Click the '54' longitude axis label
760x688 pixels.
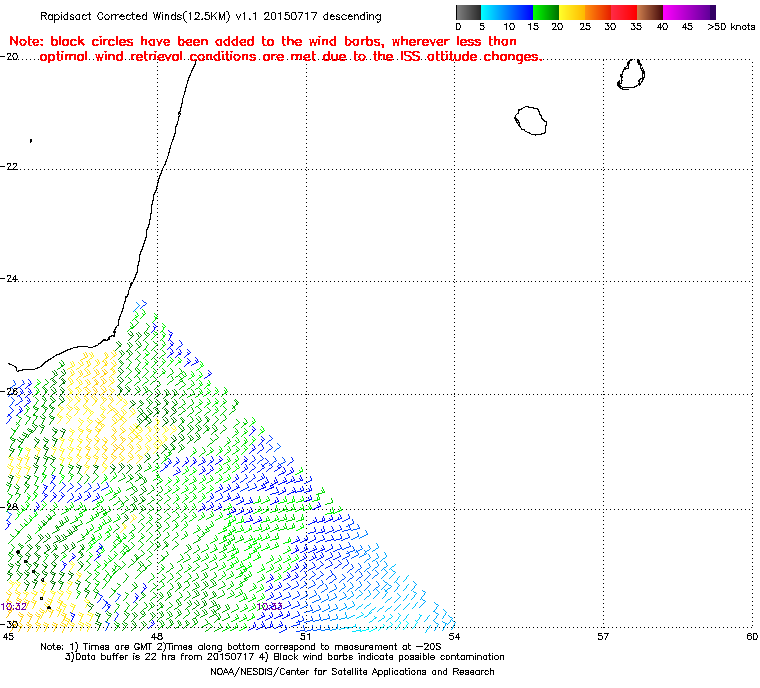(454, 636)
